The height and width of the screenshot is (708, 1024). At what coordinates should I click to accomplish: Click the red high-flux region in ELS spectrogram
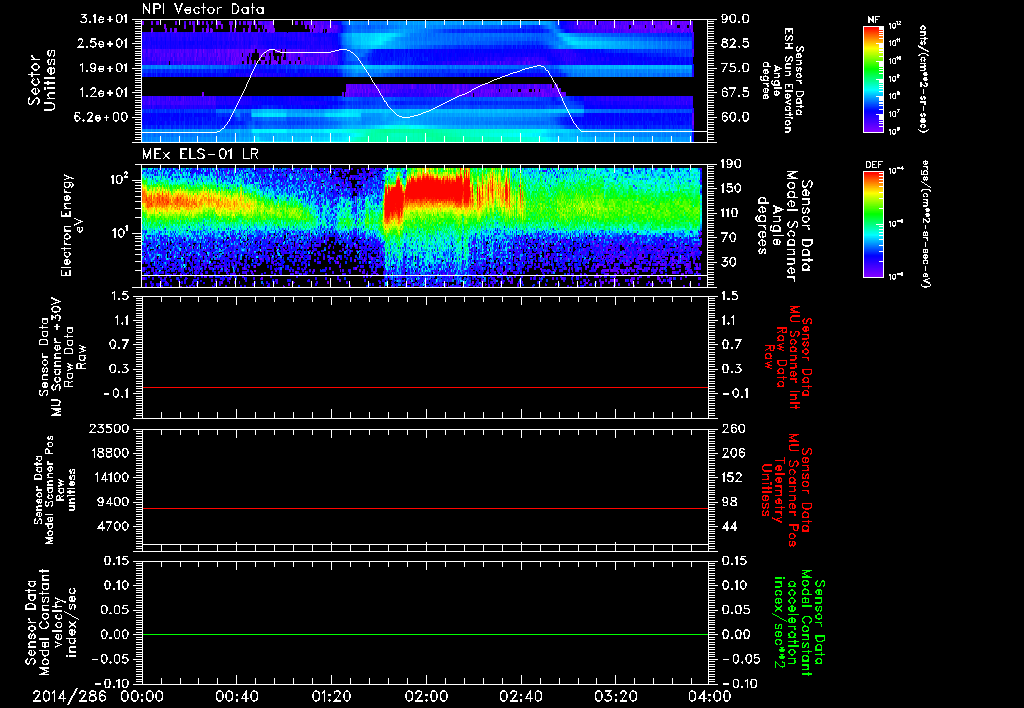(430, 190)
